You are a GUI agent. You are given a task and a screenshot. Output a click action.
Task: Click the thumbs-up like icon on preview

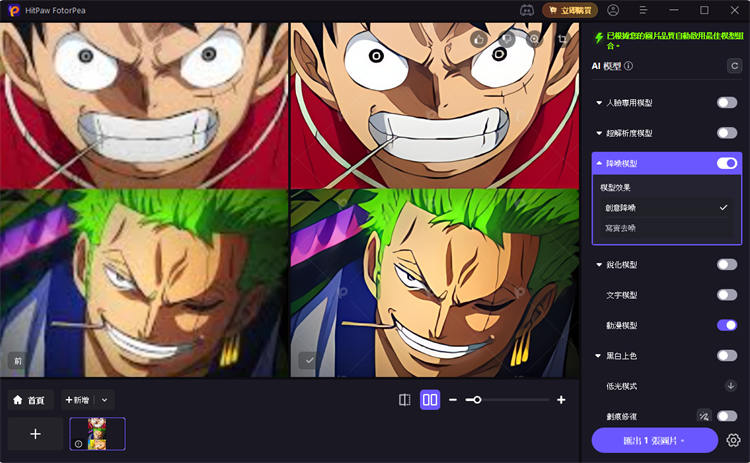478,39
